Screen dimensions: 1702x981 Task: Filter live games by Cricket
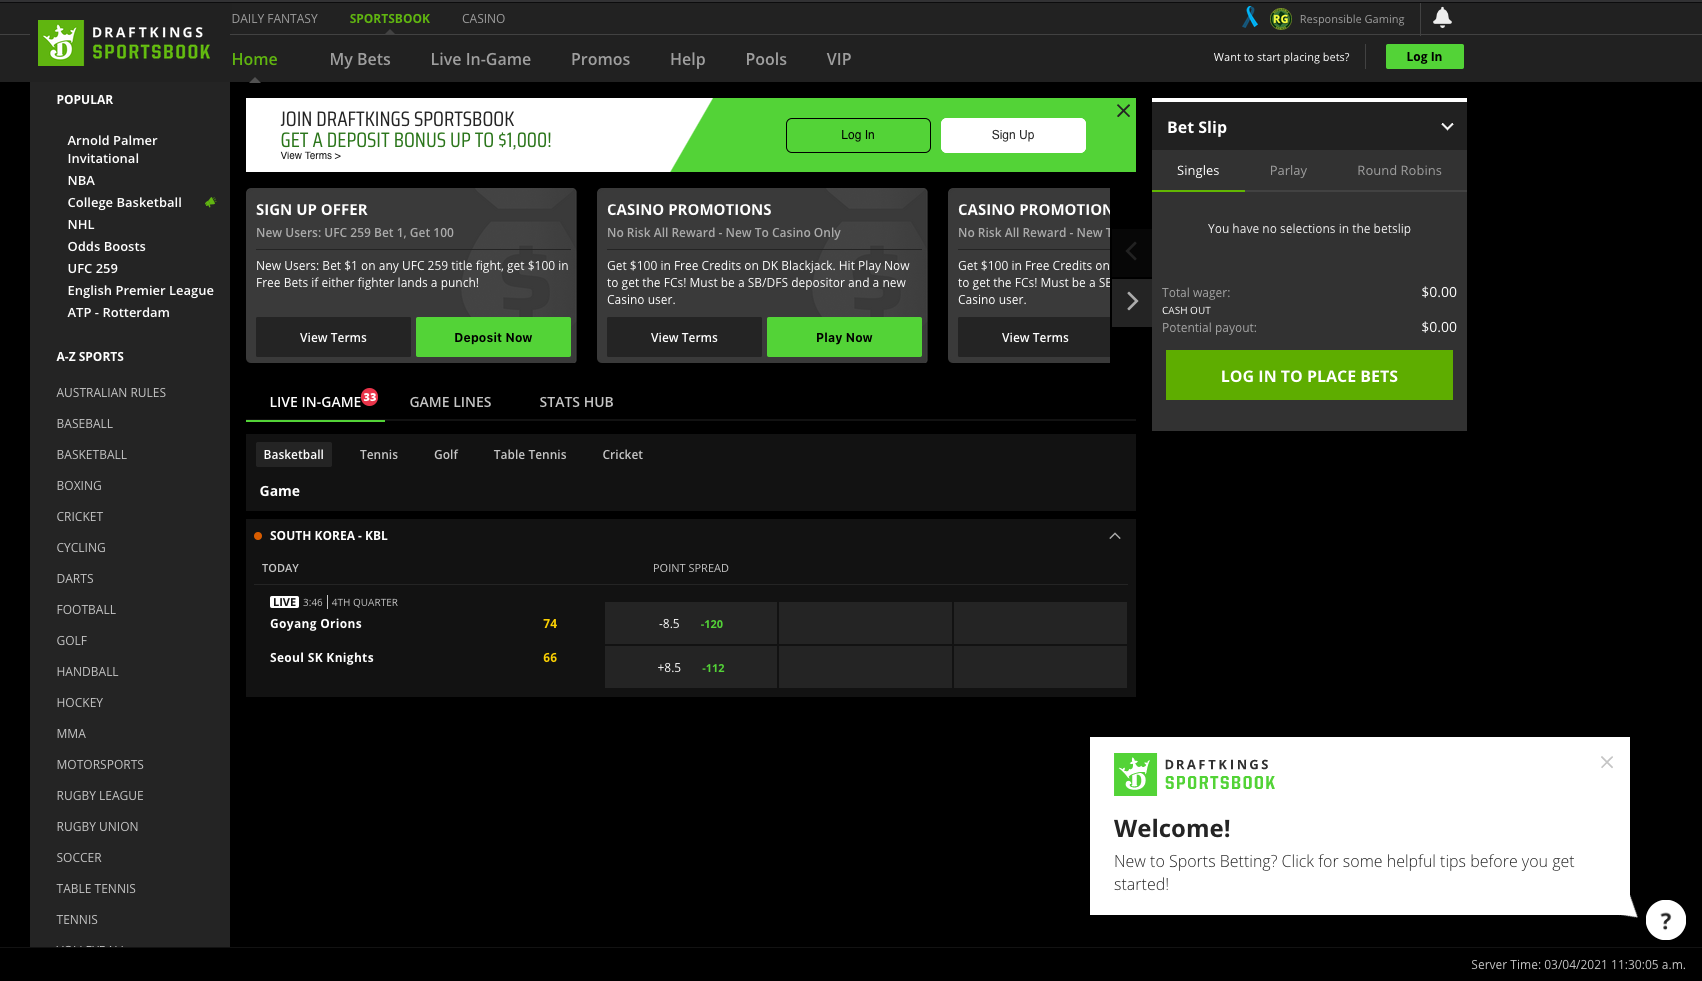(623, 455)
